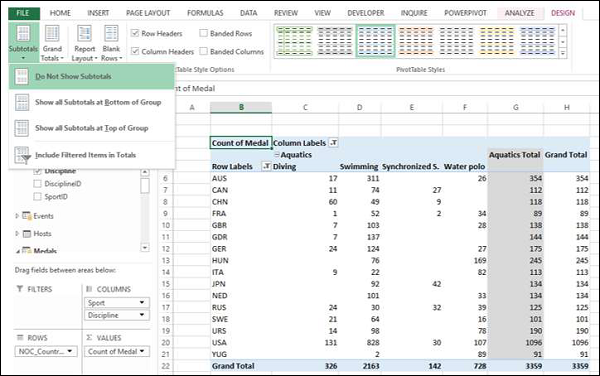Select column B header

[241, 107]
